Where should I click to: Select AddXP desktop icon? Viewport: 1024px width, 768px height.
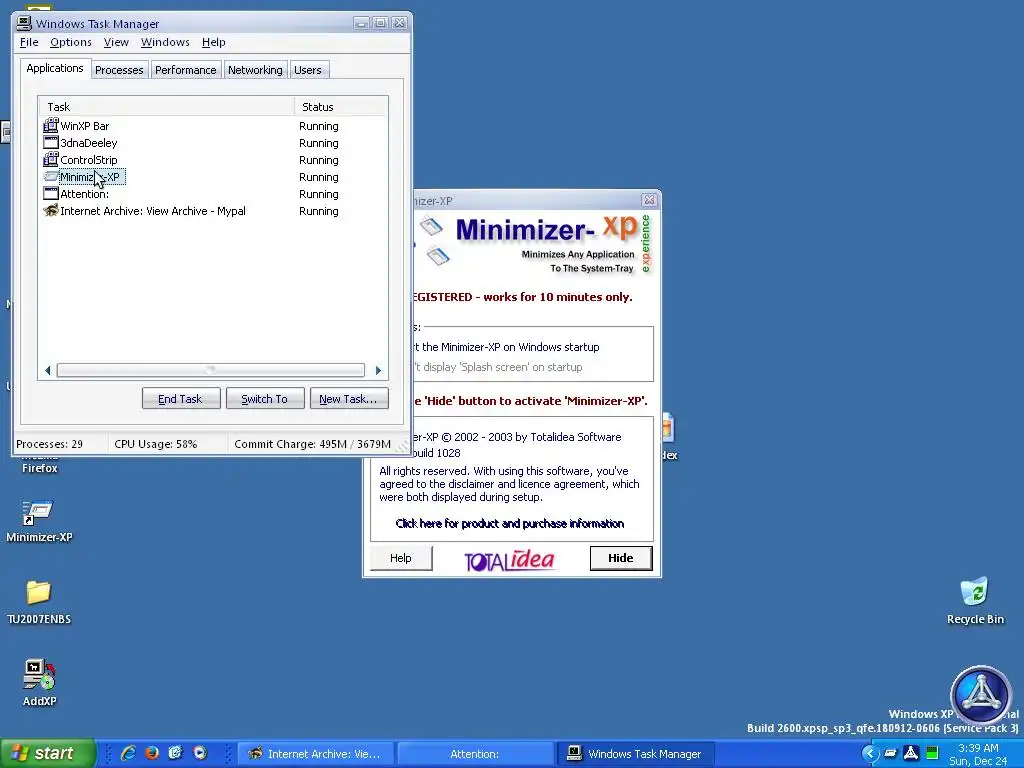click(39, 675)
